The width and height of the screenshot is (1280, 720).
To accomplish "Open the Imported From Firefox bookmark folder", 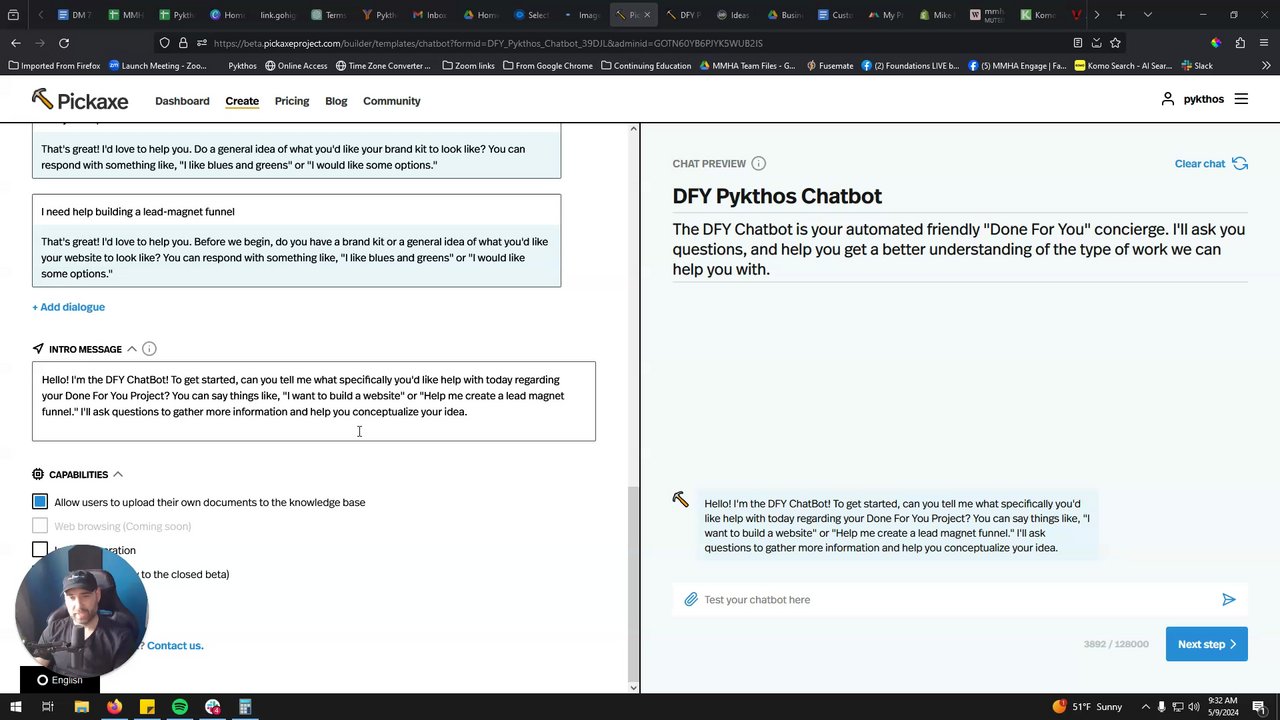I will [x=54, y=66].
